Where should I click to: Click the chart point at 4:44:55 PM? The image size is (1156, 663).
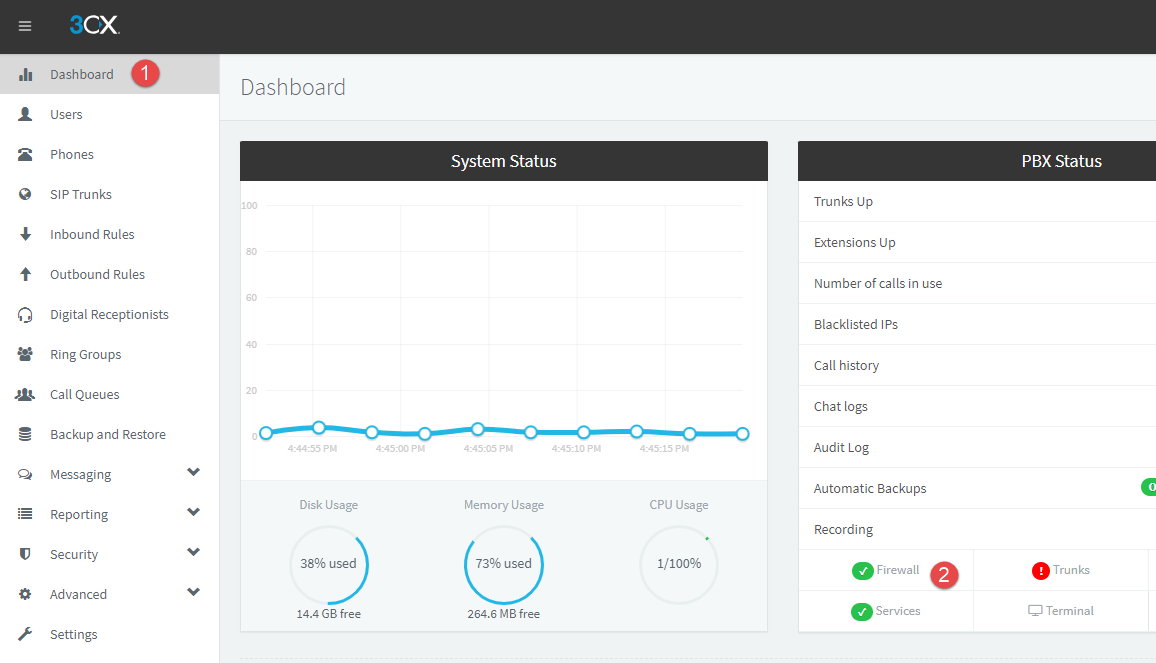tap(318, 427)
